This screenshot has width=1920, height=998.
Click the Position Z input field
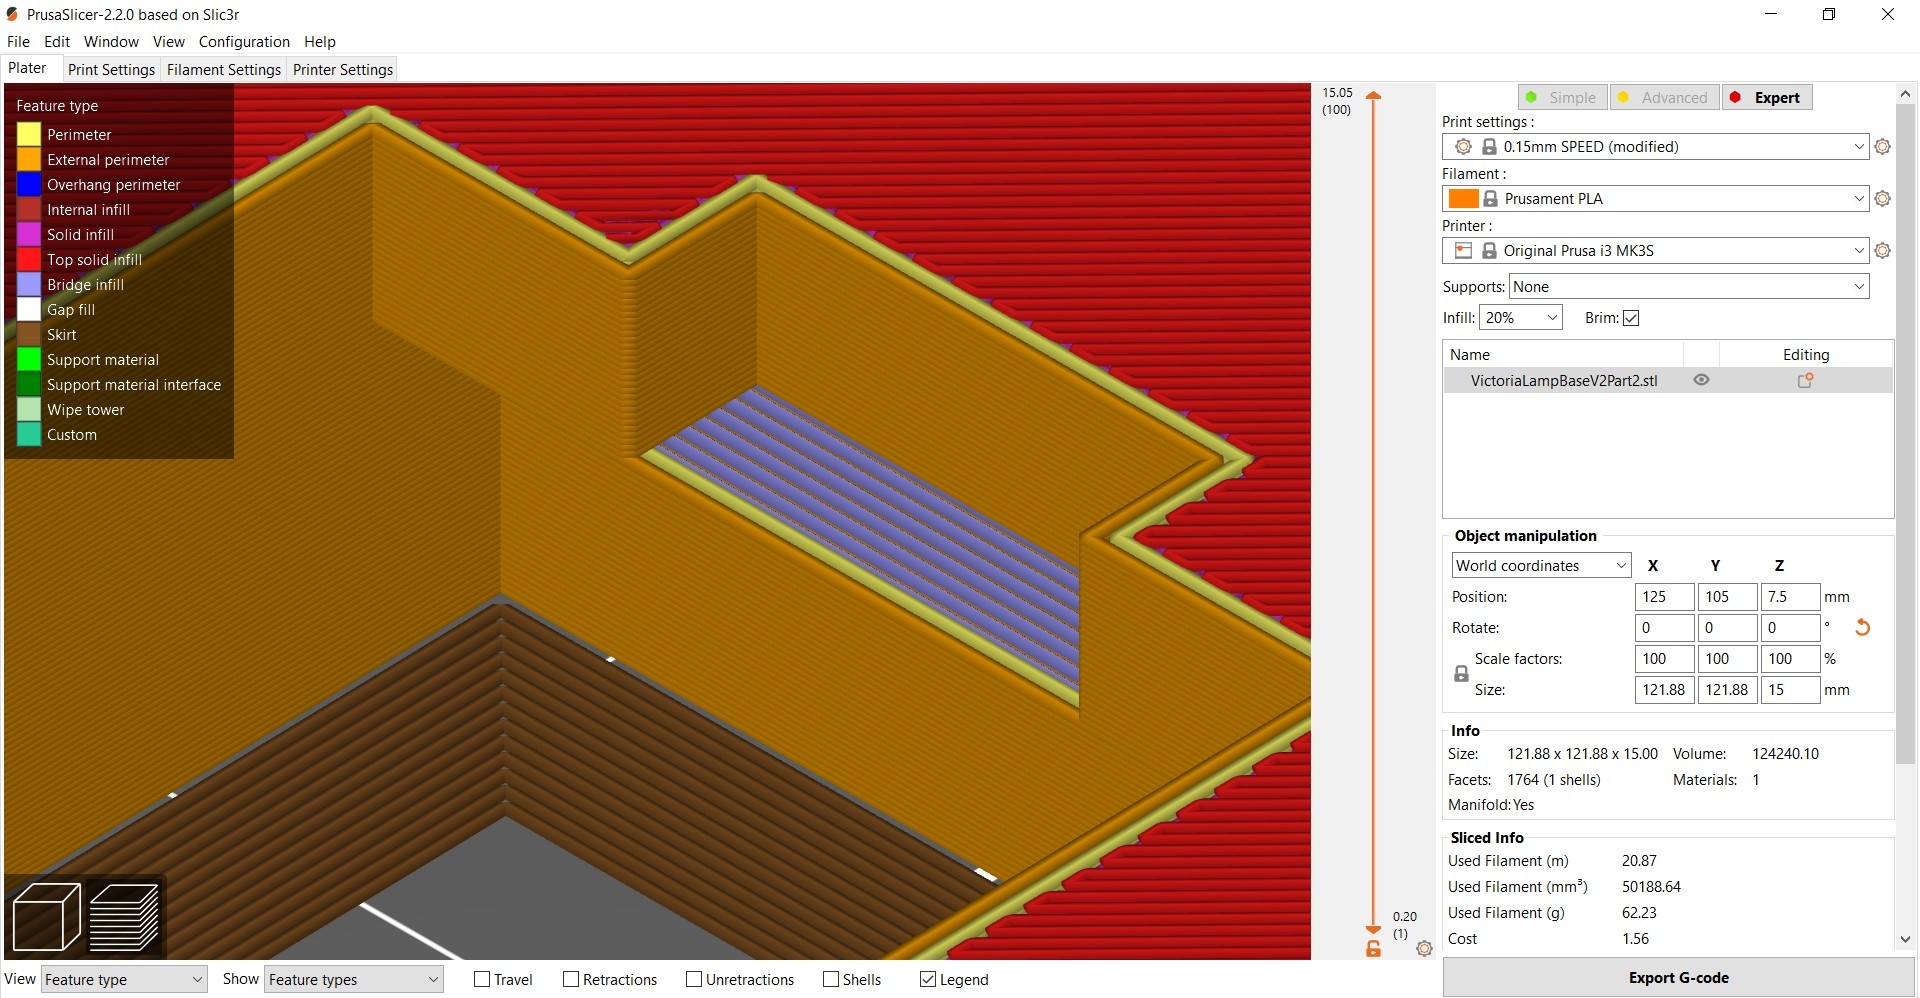tap(1789, 597)
